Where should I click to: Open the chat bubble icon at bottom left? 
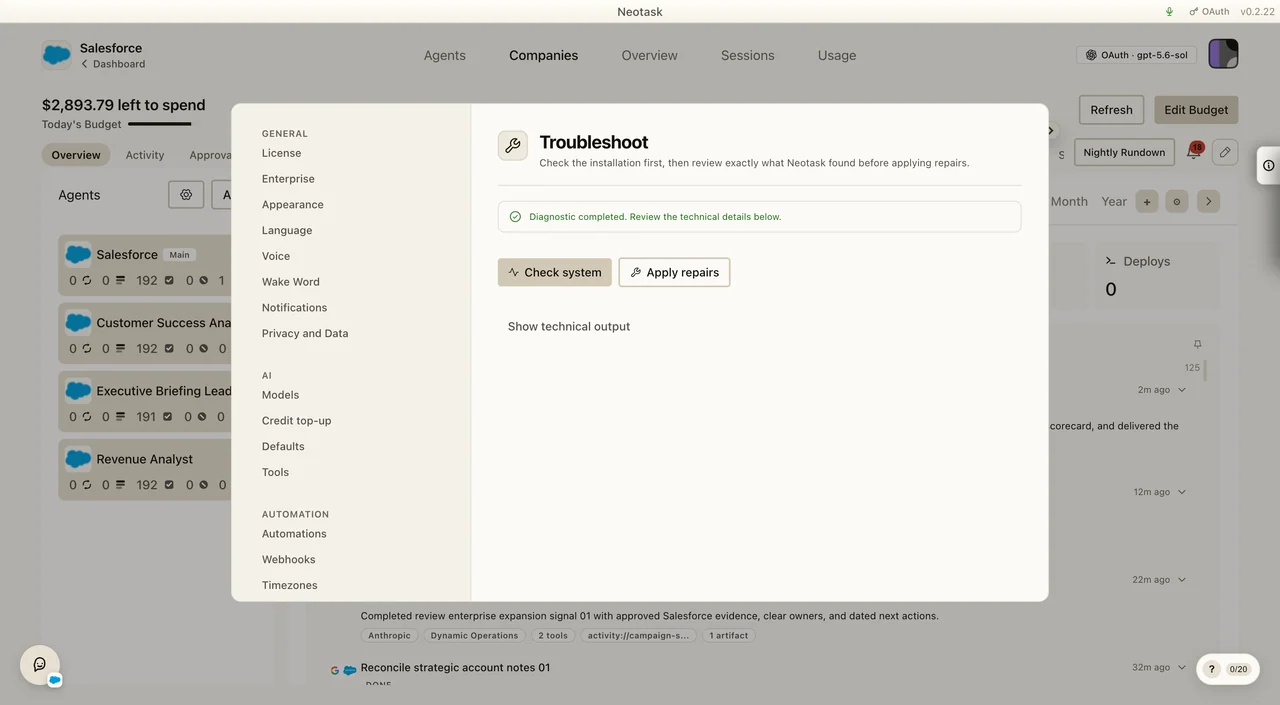coord(40,664)
